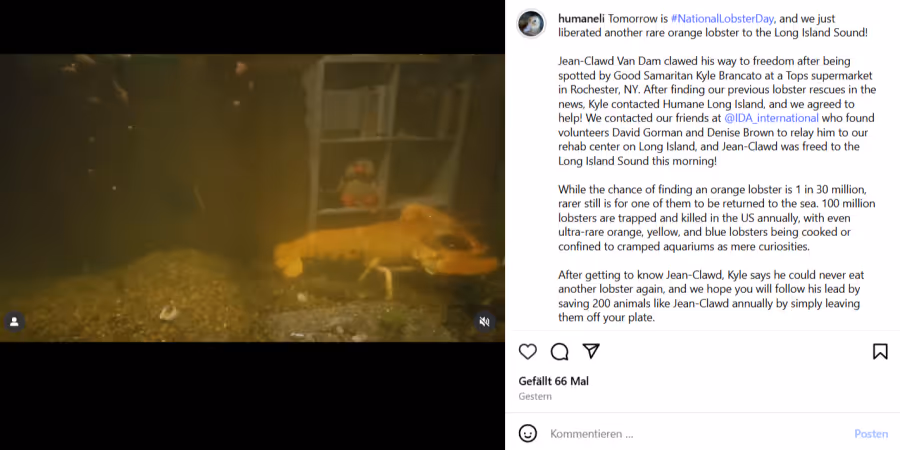900x450 pixels.
Task: Click the paragraph about saving 200 animals
Action: click(x=711, y=296)
